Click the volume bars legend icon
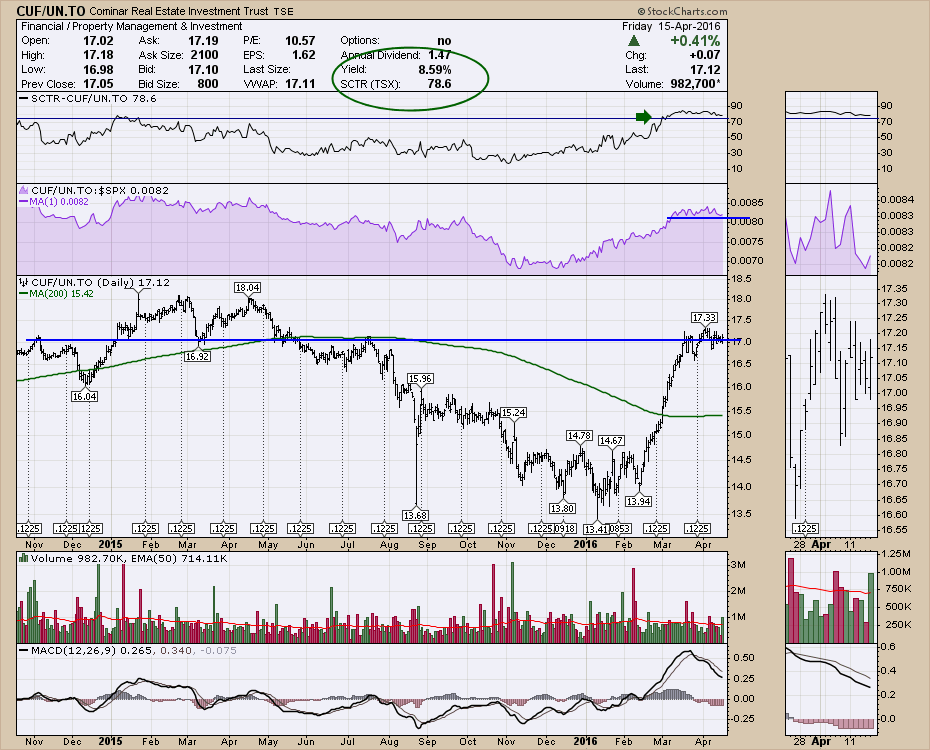The image size is (930, 750). point(24,558)
